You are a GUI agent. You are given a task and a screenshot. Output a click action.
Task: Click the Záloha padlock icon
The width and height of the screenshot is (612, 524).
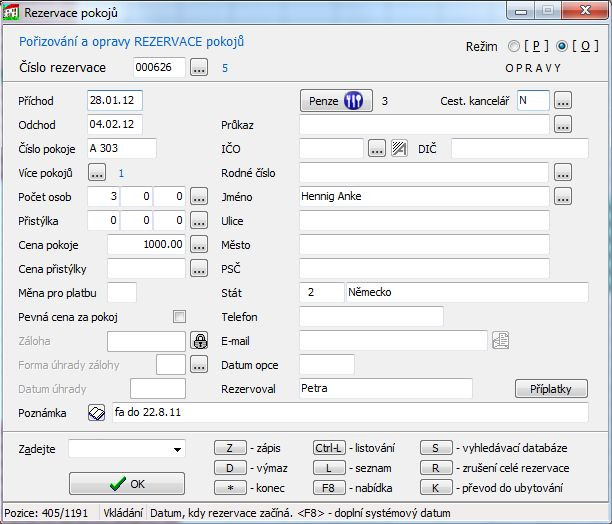tap(199, 341)
